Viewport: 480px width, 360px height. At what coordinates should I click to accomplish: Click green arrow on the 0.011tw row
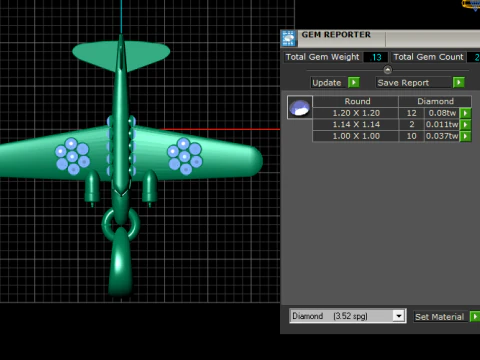tap(465, 125)
